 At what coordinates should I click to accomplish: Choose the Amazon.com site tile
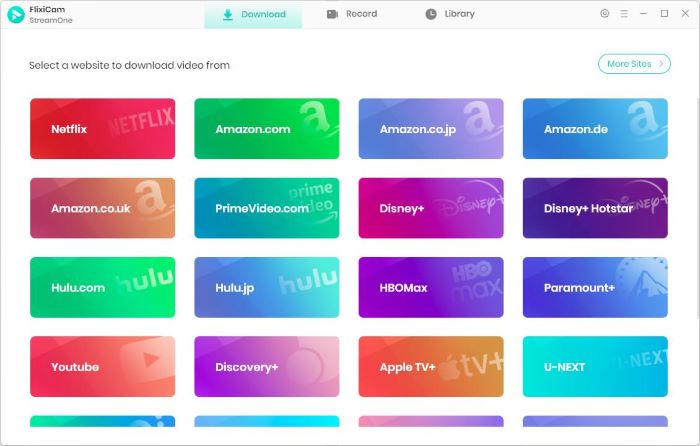(267, 129)
